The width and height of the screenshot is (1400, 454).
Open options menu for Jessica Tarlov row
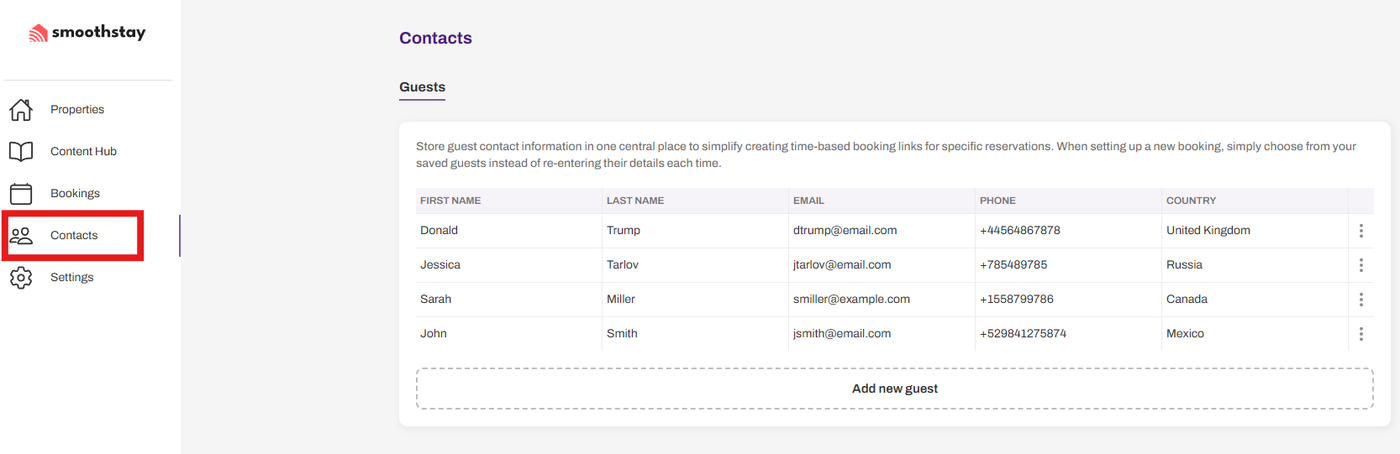(1361, 265)
